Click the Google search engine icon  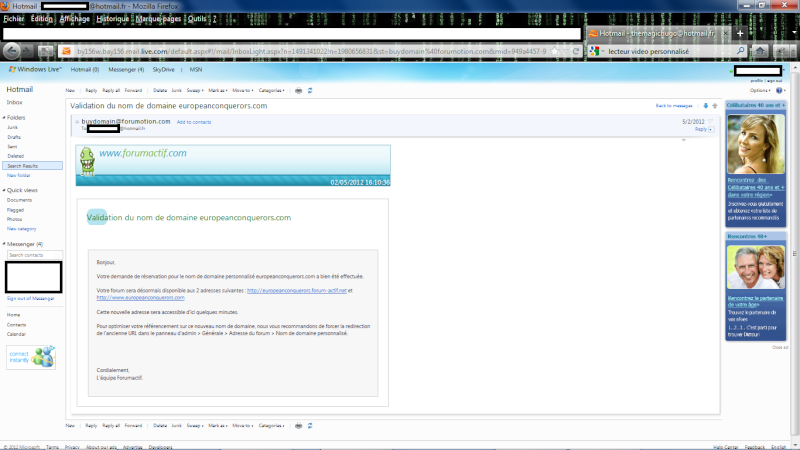[594, 51]
